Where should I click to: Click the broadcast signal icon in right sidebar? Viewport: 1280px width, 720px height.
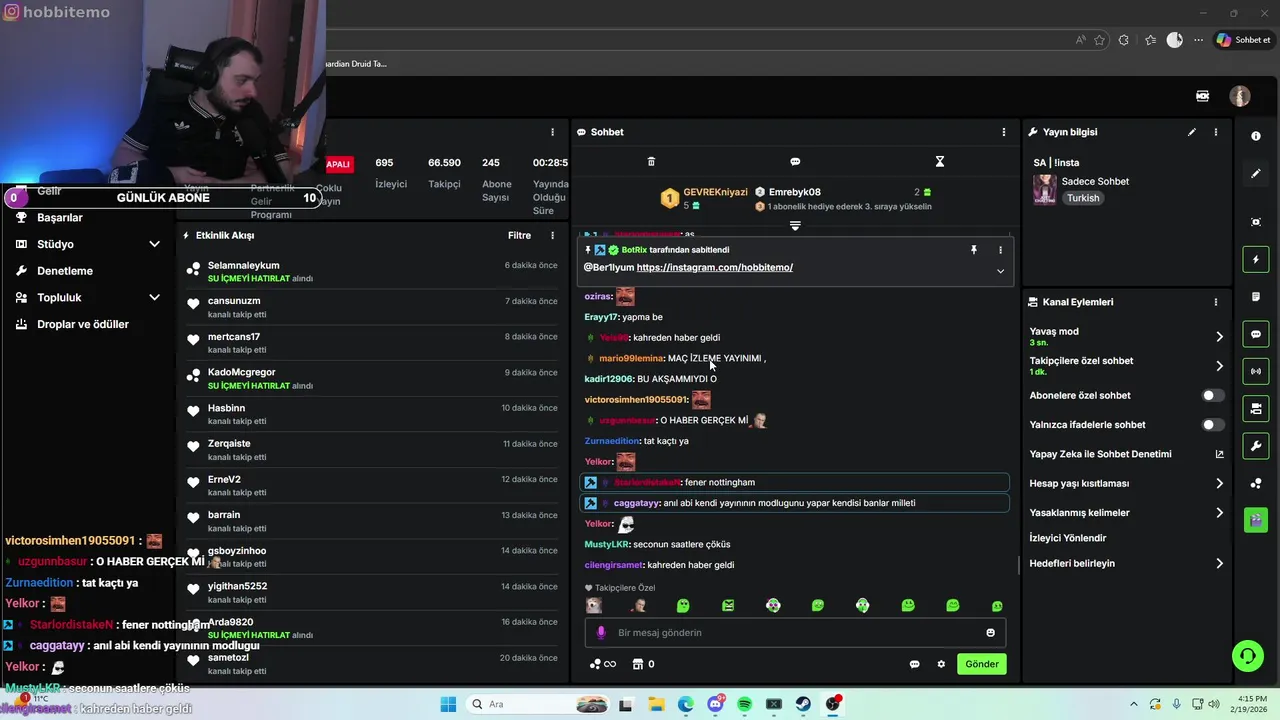pos(1256,371)
